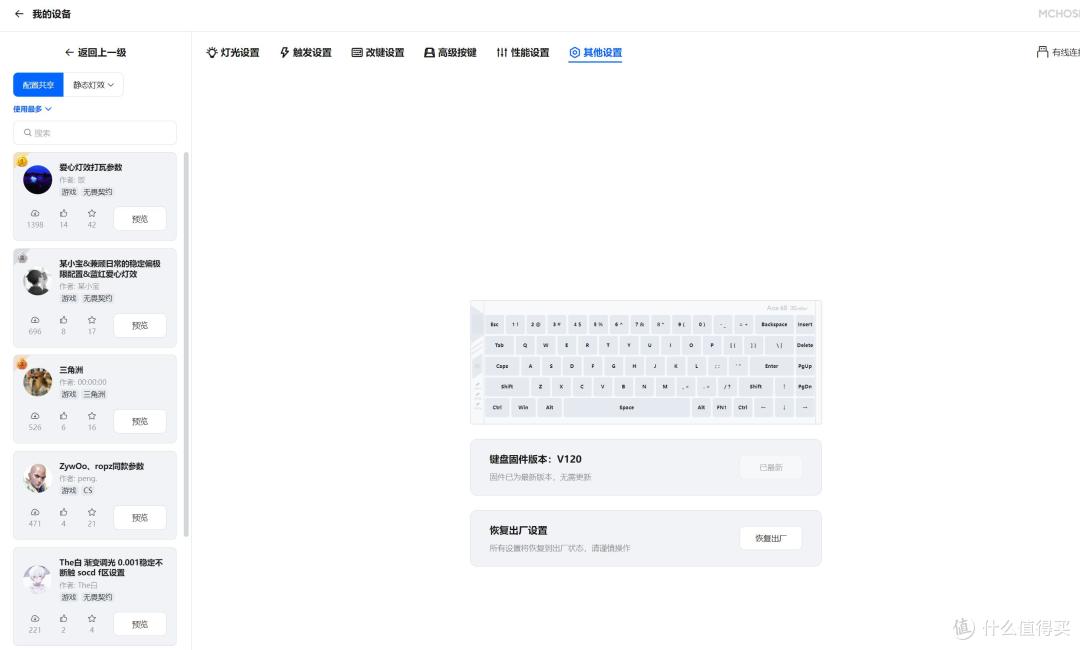This screenshot has width=1080, height=650.
Task: Star the ZywOo、ropz同款参数 config
Action: click(92, 512)
